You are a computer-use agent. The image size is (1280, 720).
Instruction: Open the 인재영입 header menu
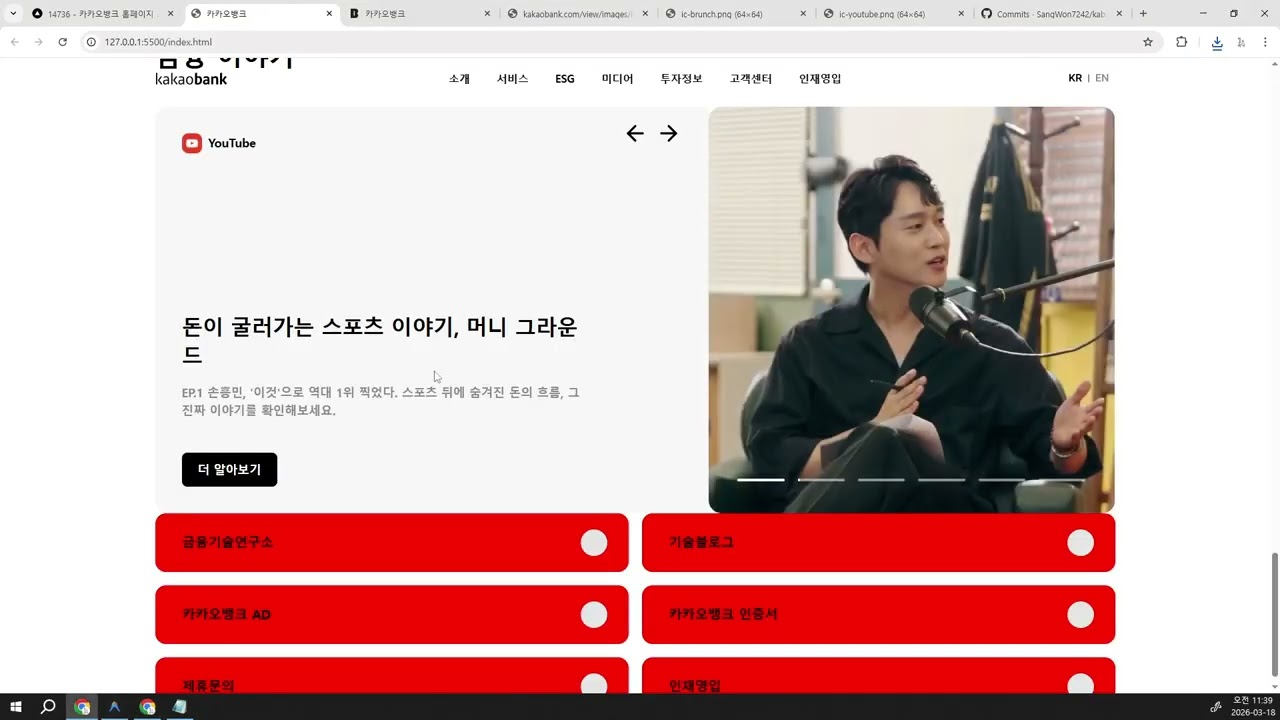(820, 79)
